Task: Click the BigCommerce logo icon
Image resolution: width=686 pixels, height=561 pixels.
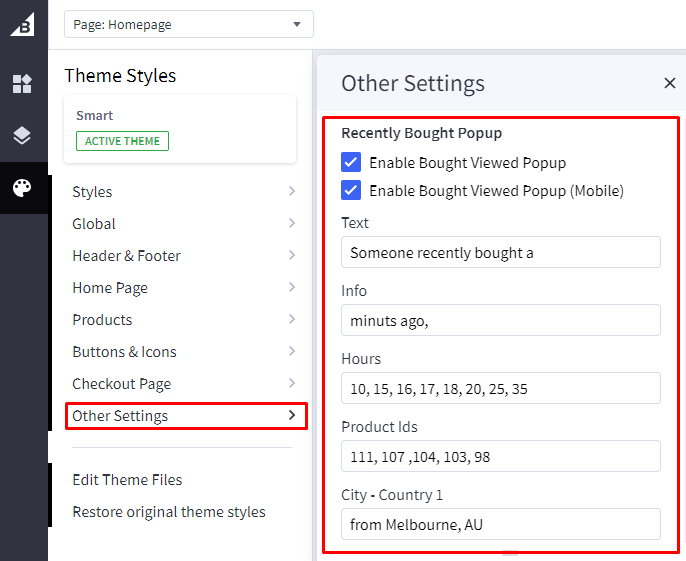Action: pos(22,24)
